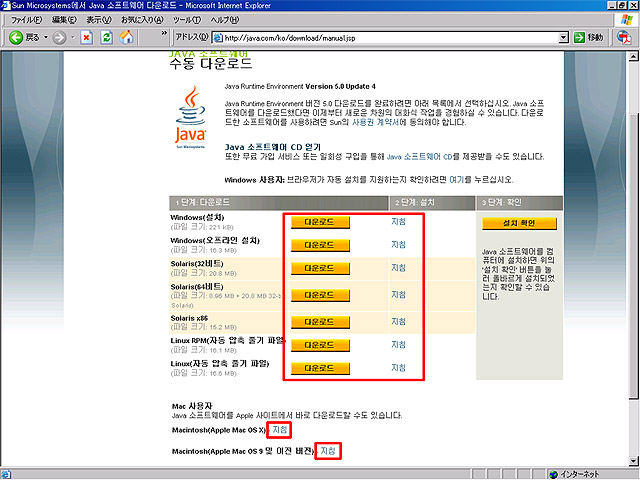Open the 사용권 계약서 license link
The width and height of the screenshot is (640, 480).
tap(375, 122)
